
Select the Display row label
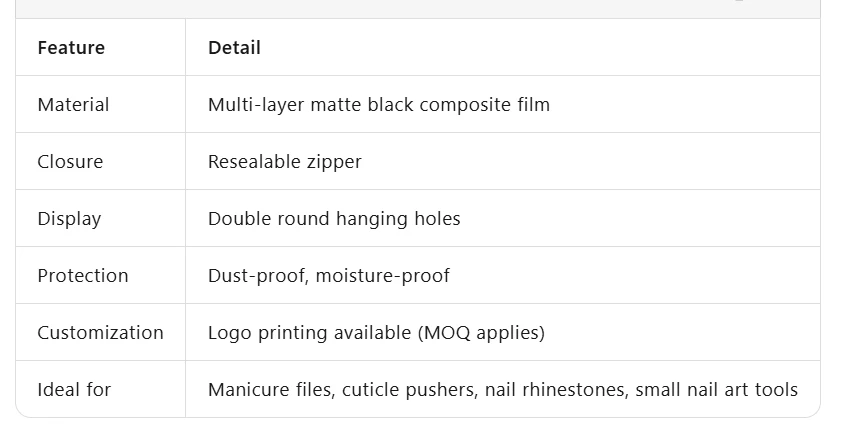pos(69,219)
